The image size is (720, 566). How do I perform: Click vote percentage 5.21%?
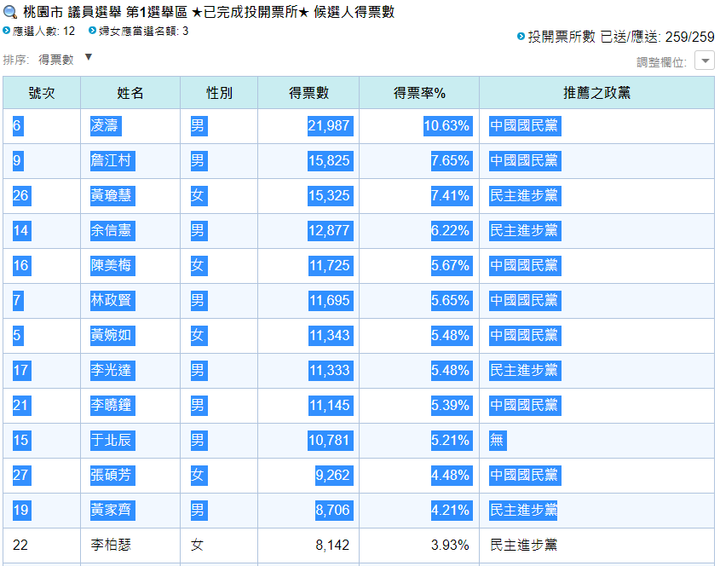pyautogui.click(x=452, y=440)
